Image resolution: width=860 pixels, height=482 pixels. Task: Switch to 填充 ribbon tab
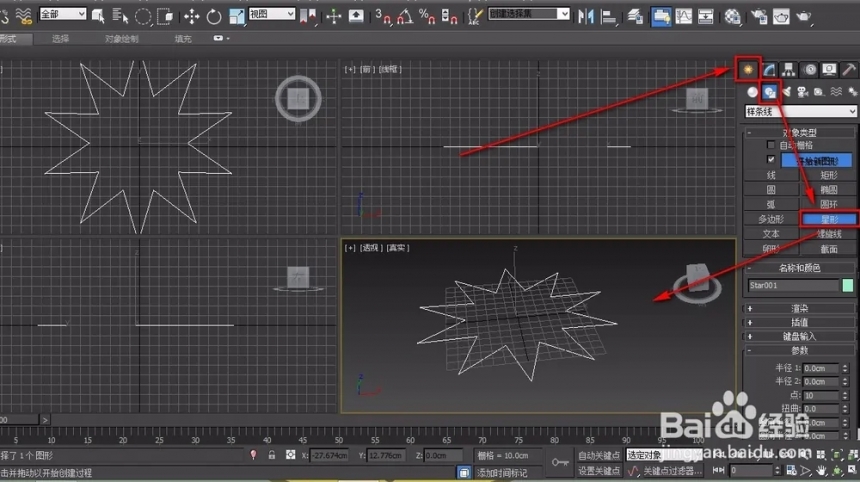coord(183,38)
